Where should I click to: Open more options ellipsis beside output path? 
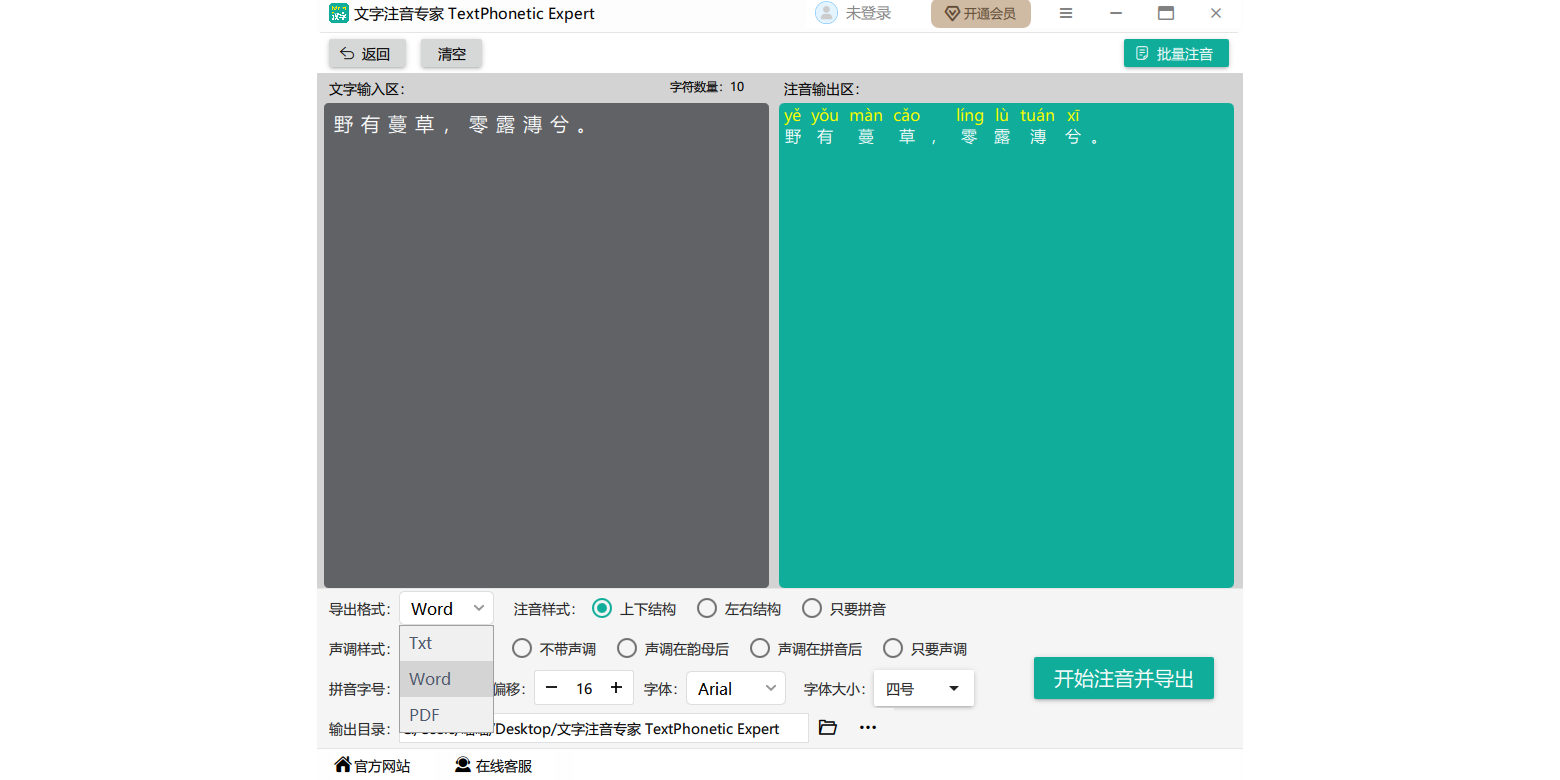(x=868, y=727)
